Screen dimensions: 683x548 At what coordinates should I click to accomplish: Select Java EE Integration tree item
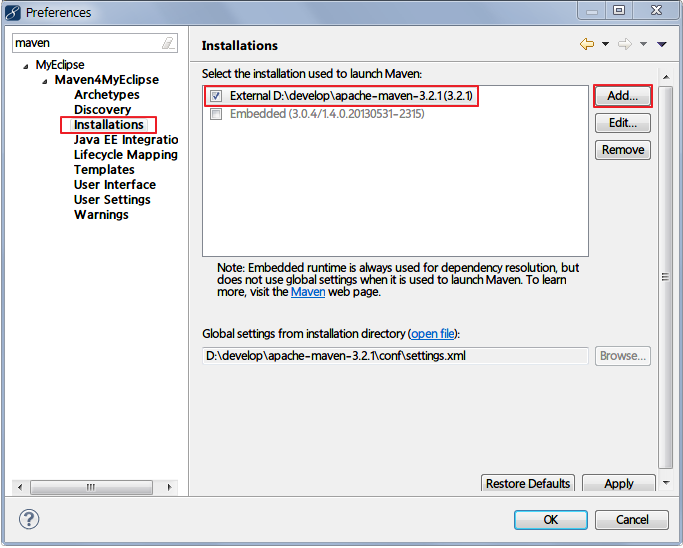(x=126, y=139)
